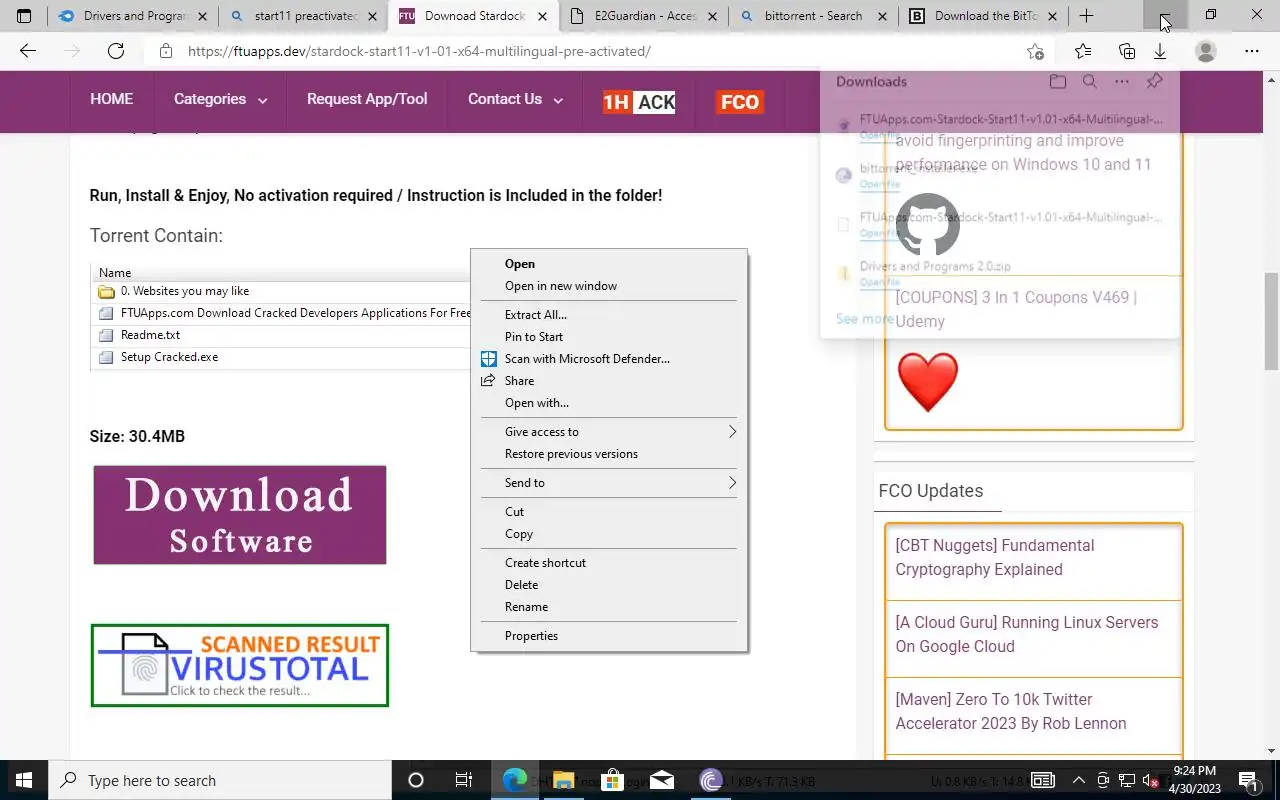Click the search icon in the Downloads panel
The image size is (1280, 800).
click(x=1090, y=82)
